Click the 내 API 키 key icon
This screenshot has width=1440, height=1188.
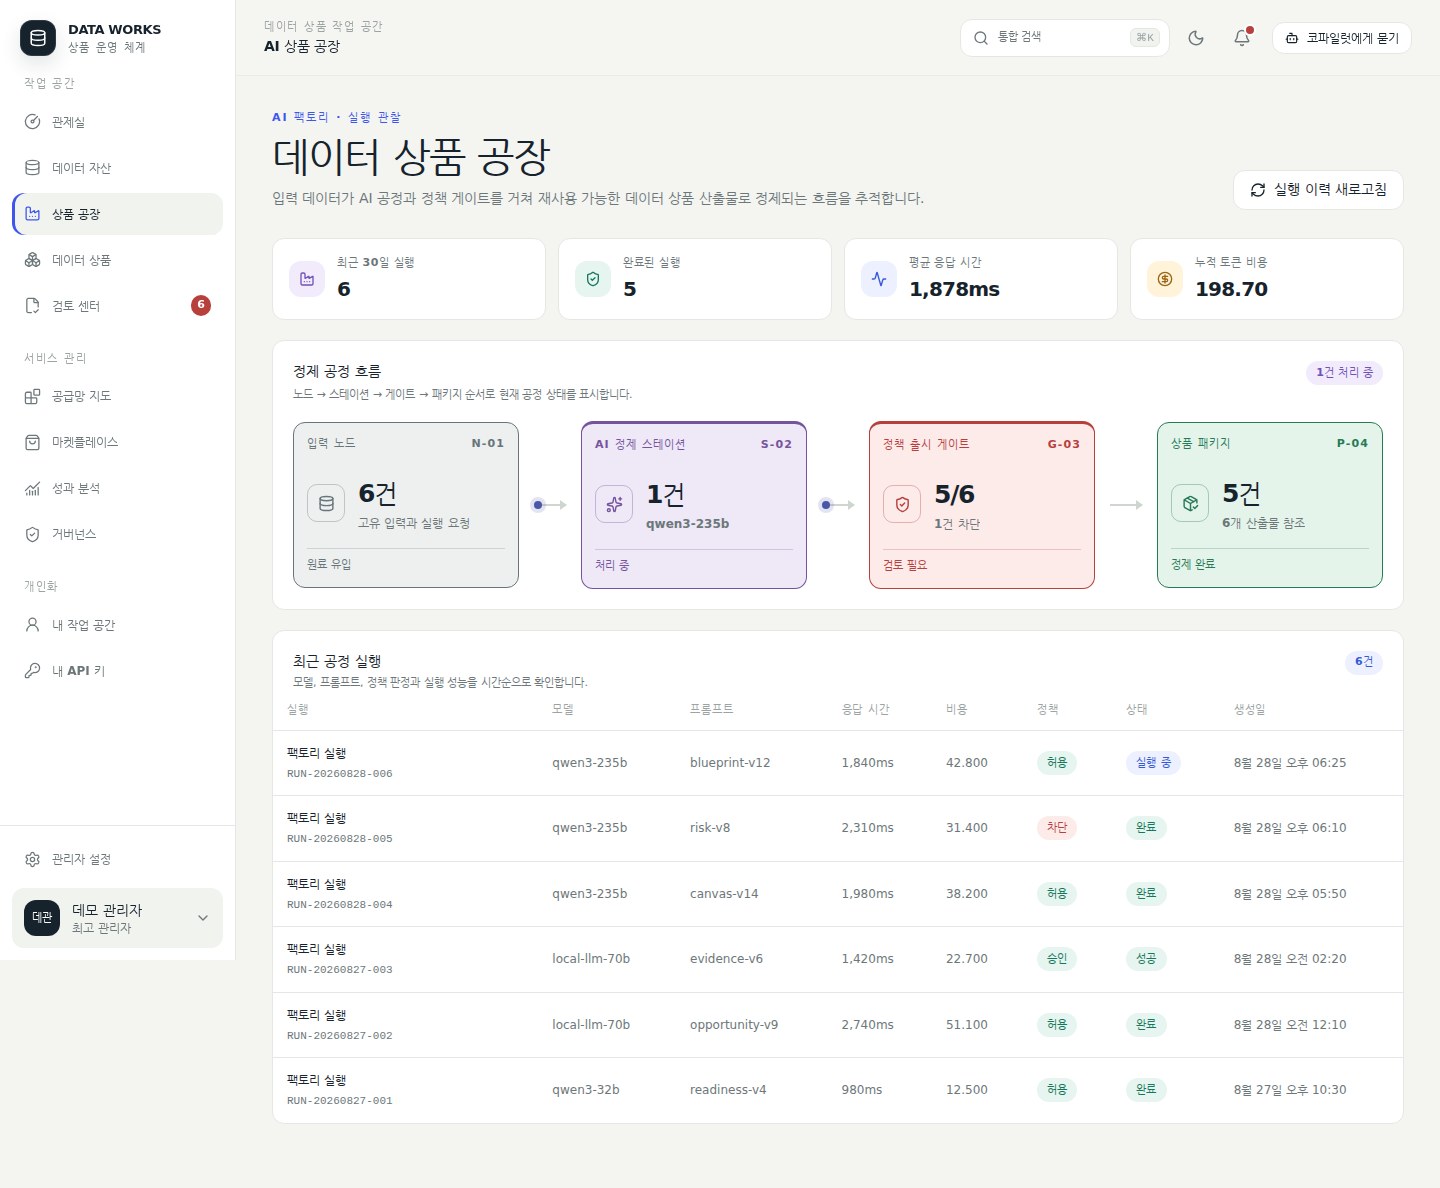click(x=32, y=671)
